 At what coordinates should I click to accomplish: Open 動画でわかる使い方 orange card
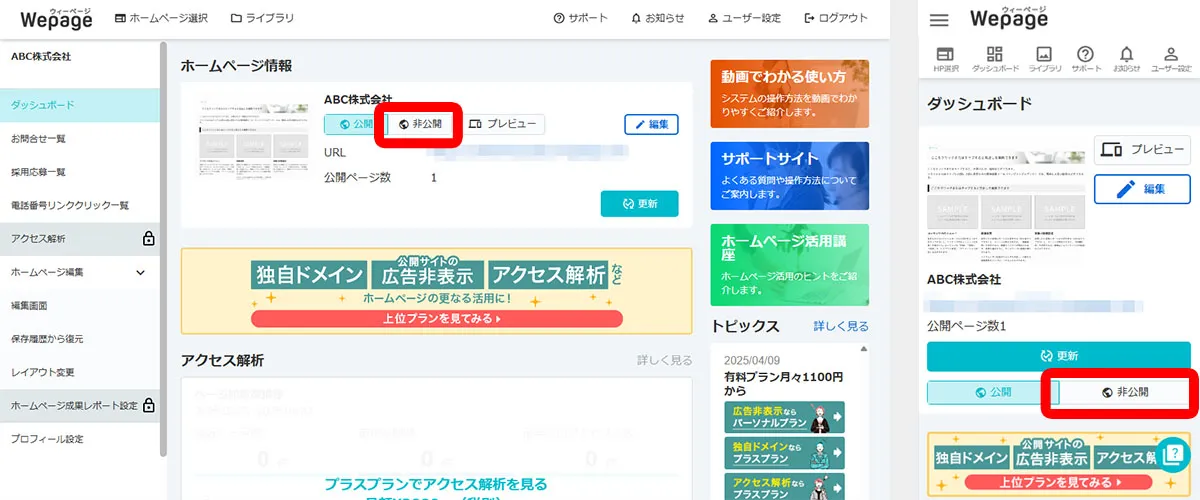789,93
